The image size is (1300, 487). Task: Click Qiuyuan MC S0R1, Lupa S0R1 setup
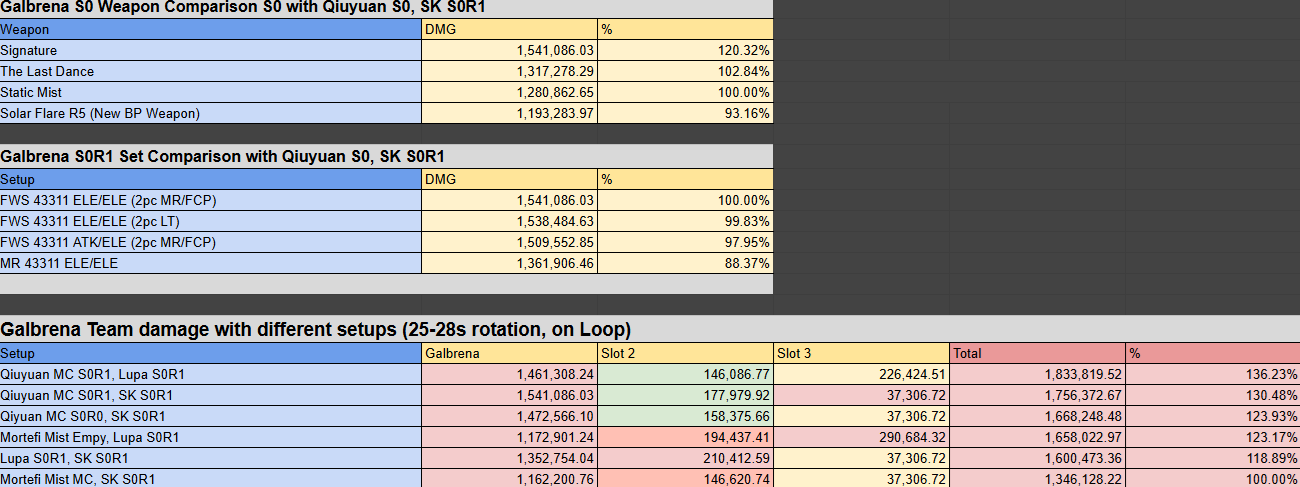pyautogui.click(x=210, y=374)
